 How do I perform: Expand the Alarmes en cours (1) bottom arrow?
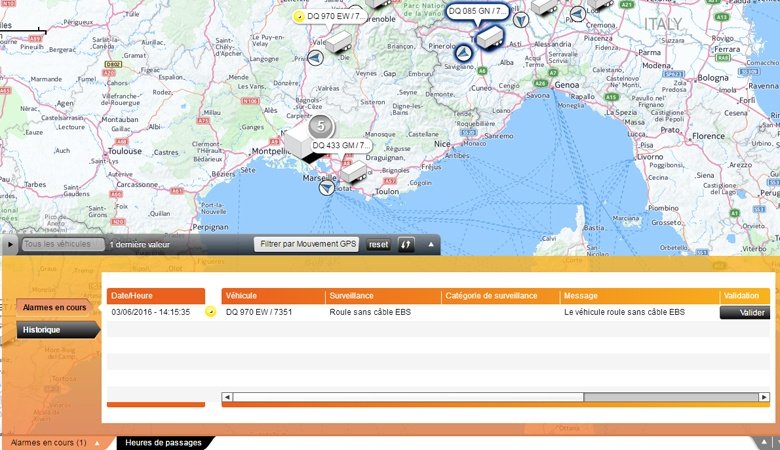click(98, 443)
